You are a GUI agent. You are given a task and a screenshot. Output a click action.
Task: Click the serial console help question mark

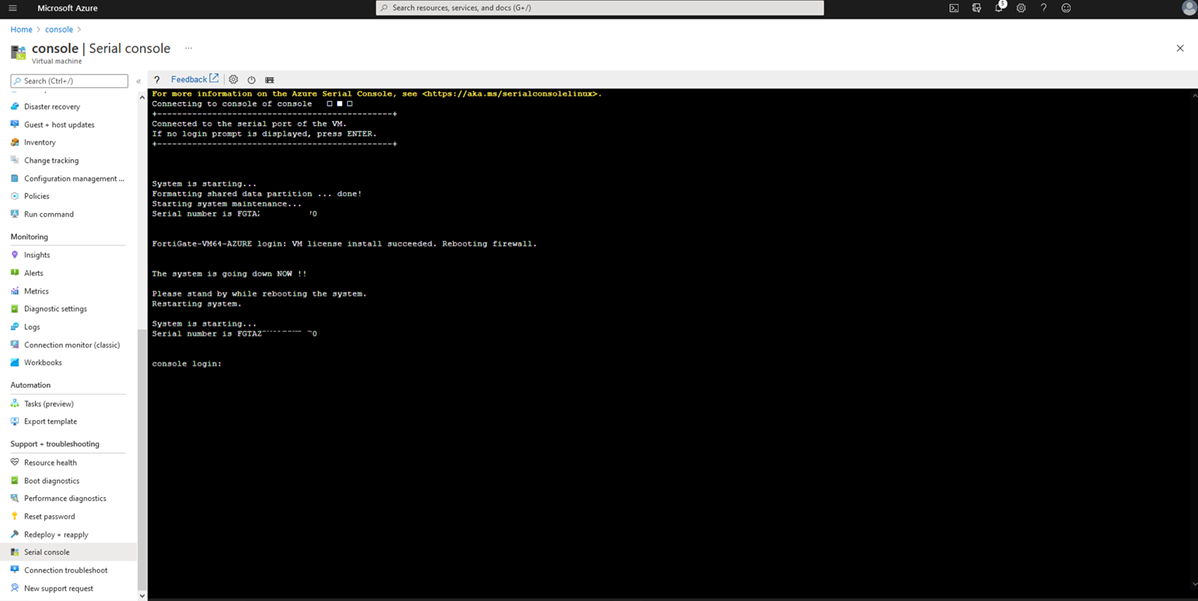pos(157,79)
